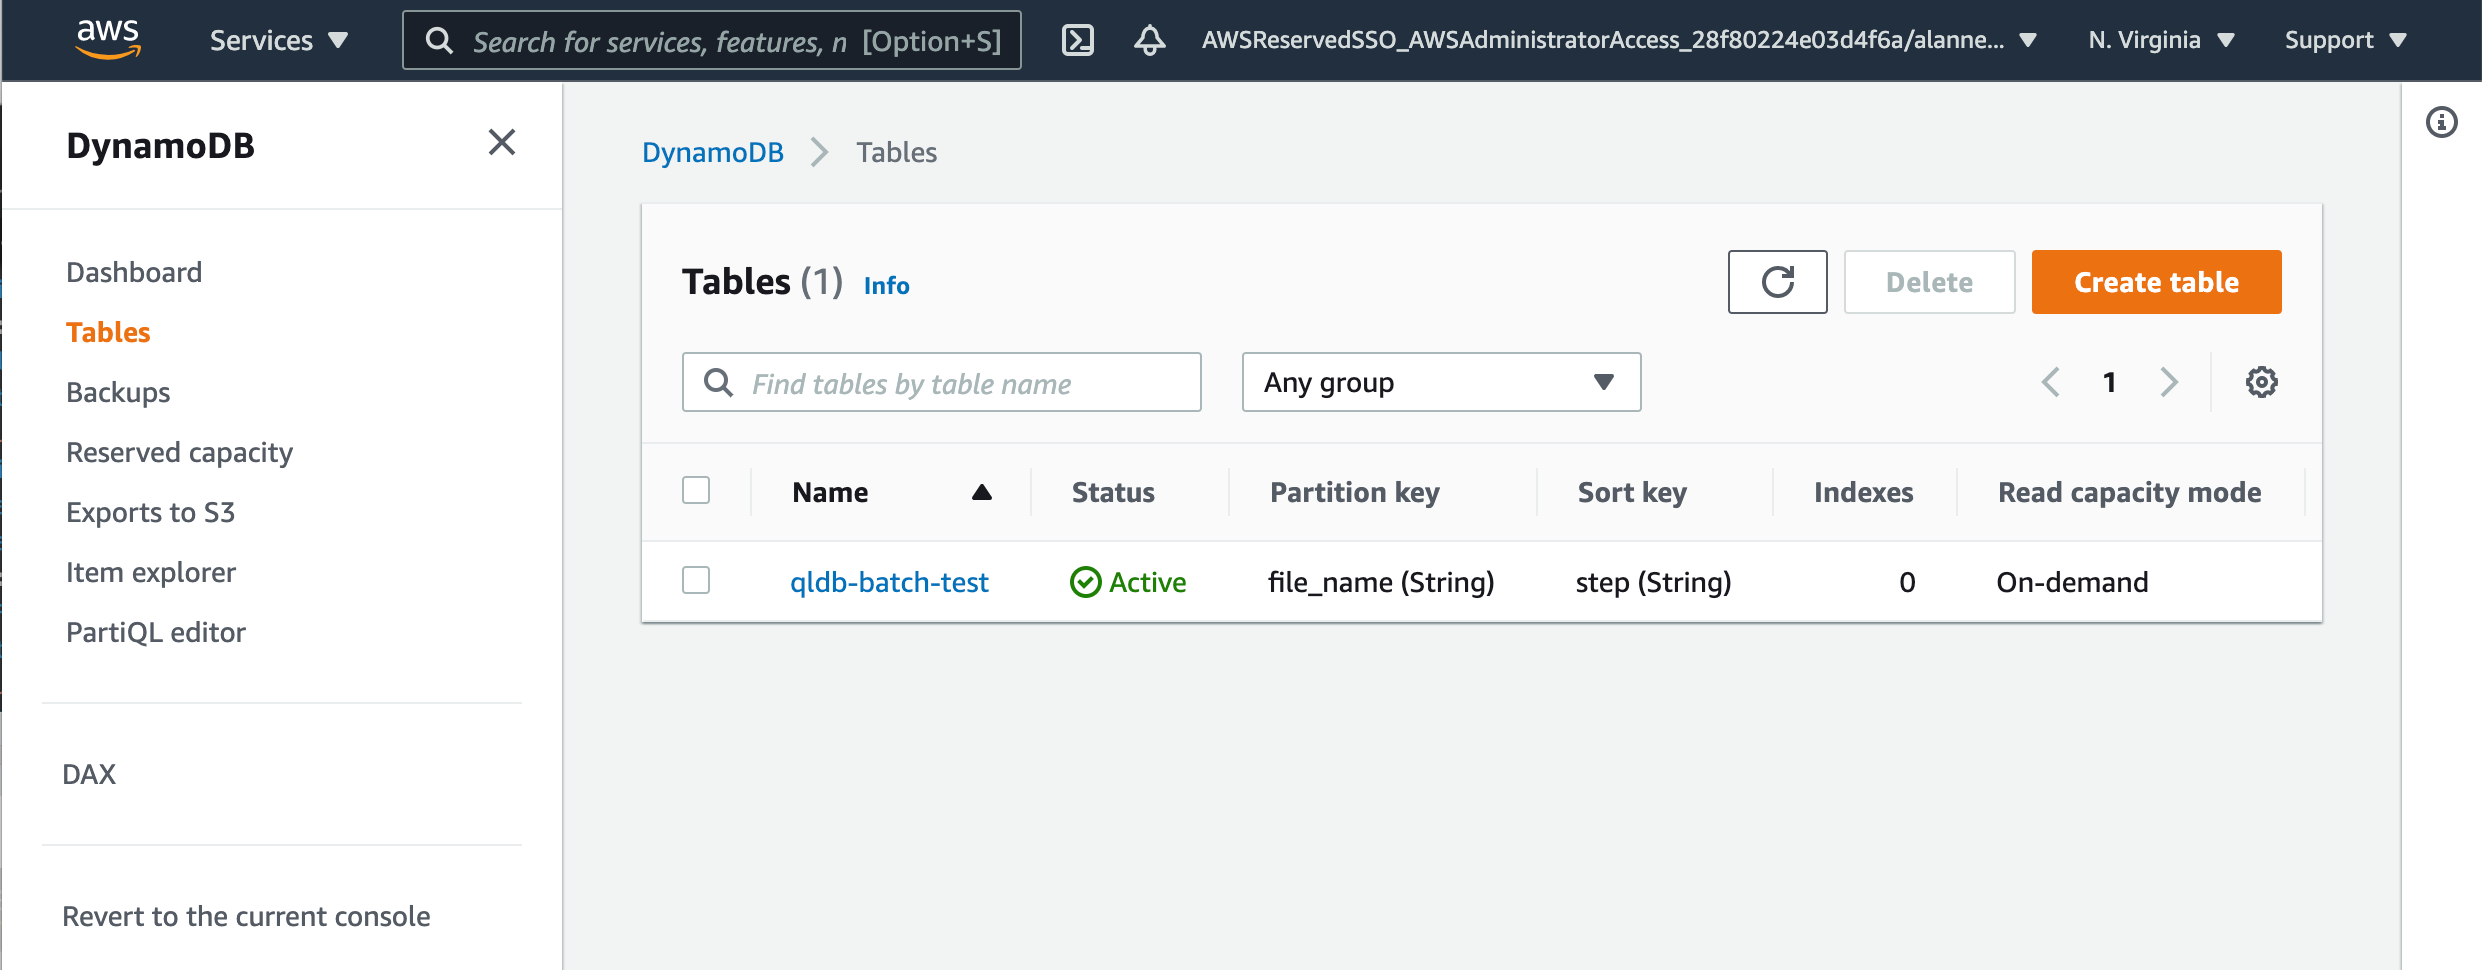Open the qldb-batch-test table link
This screenshot has height=970, width=2482.
[x=889, y=582]
